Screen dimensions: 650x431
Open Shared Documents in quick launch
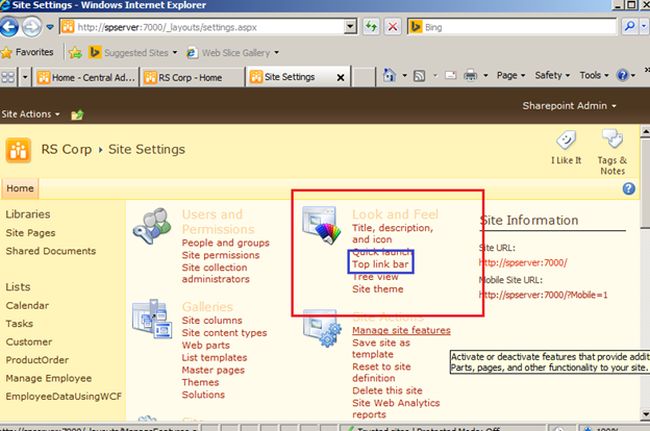(51, 251)
